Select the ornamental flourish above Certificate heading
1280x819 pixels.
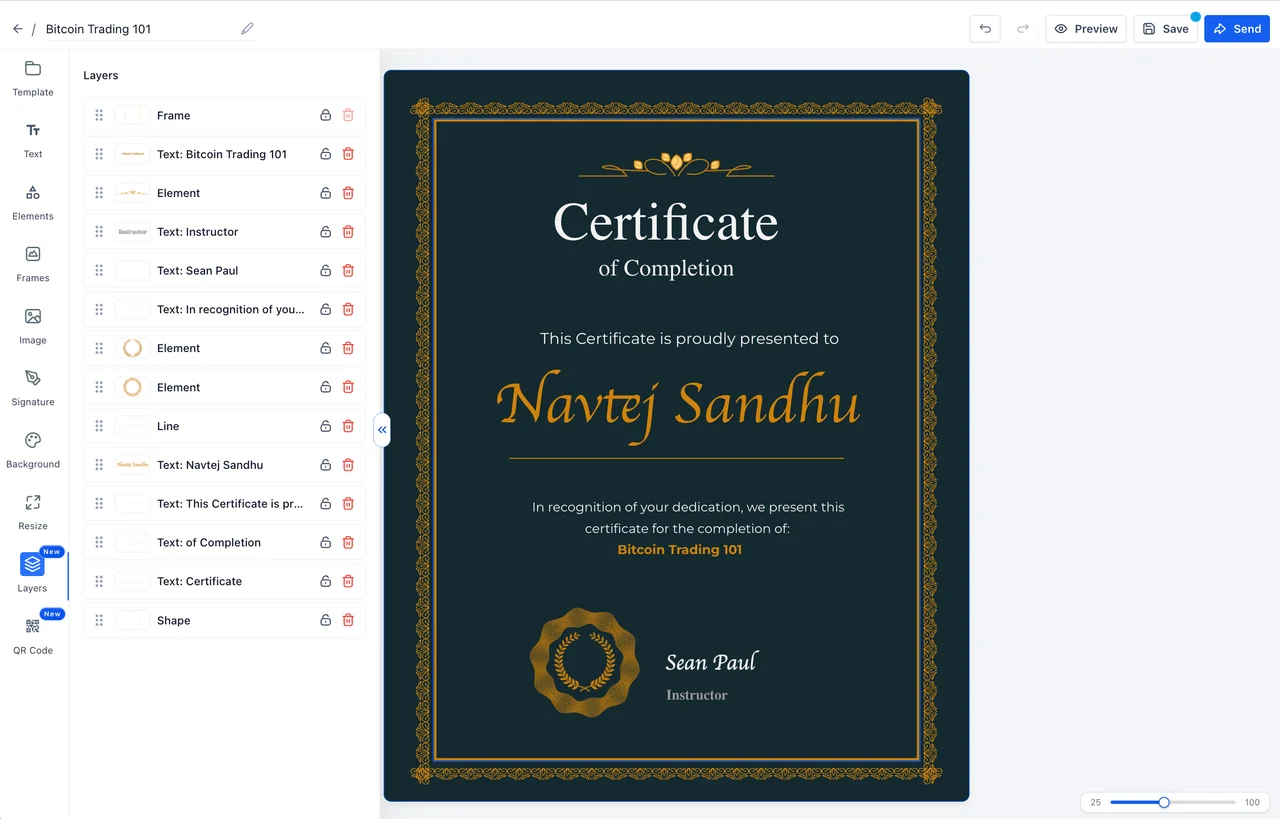677,164
